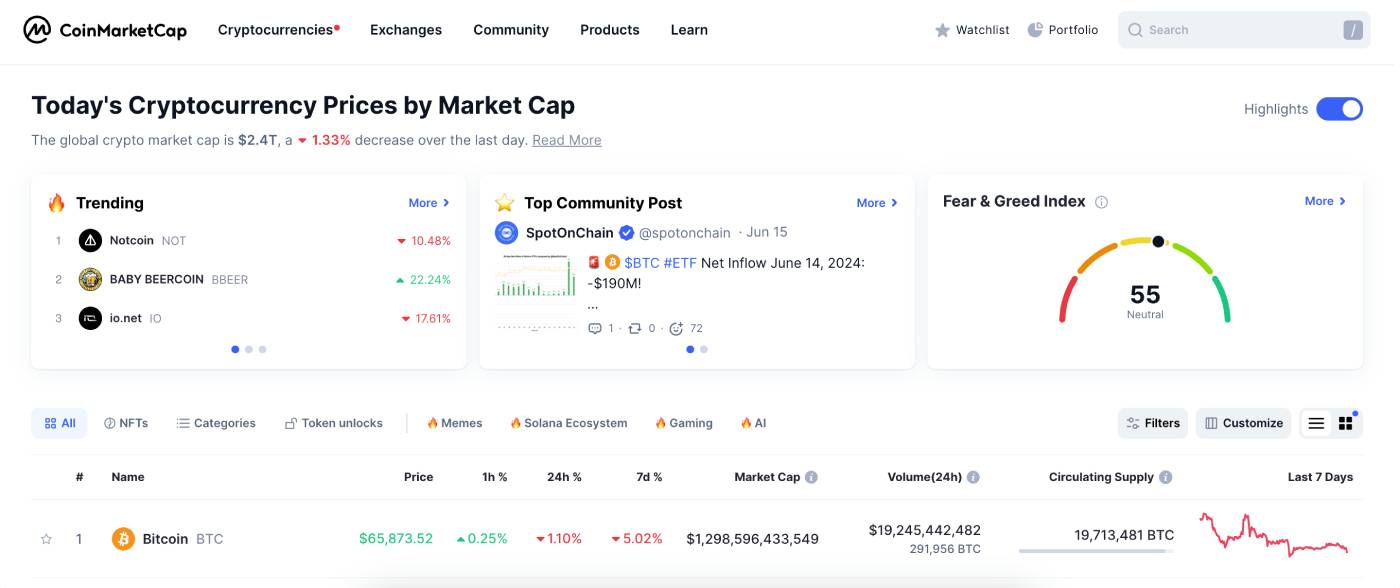Image resolution: width=1400 pixels, height=588 pixels.
Task: Click the search magnifier icon
Action: pyautogui.click(x=1135, y=30)
